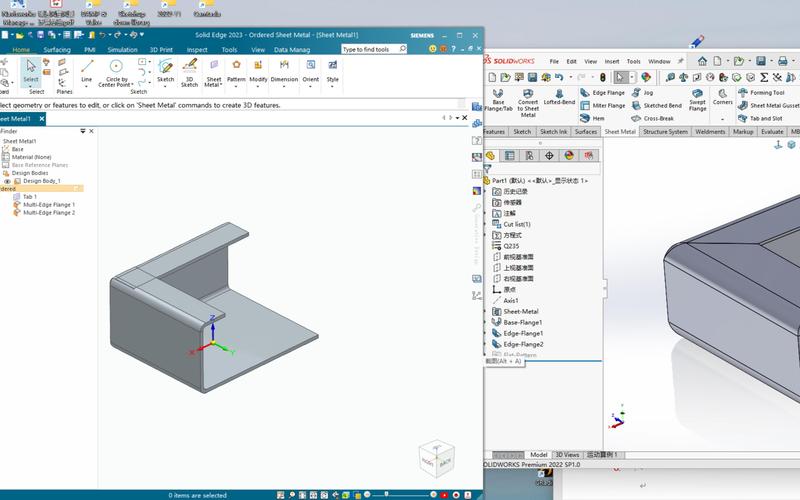Click the Jog tool in SolidWorks
Viewport: 800px width, 500px height.
point(643,92)
